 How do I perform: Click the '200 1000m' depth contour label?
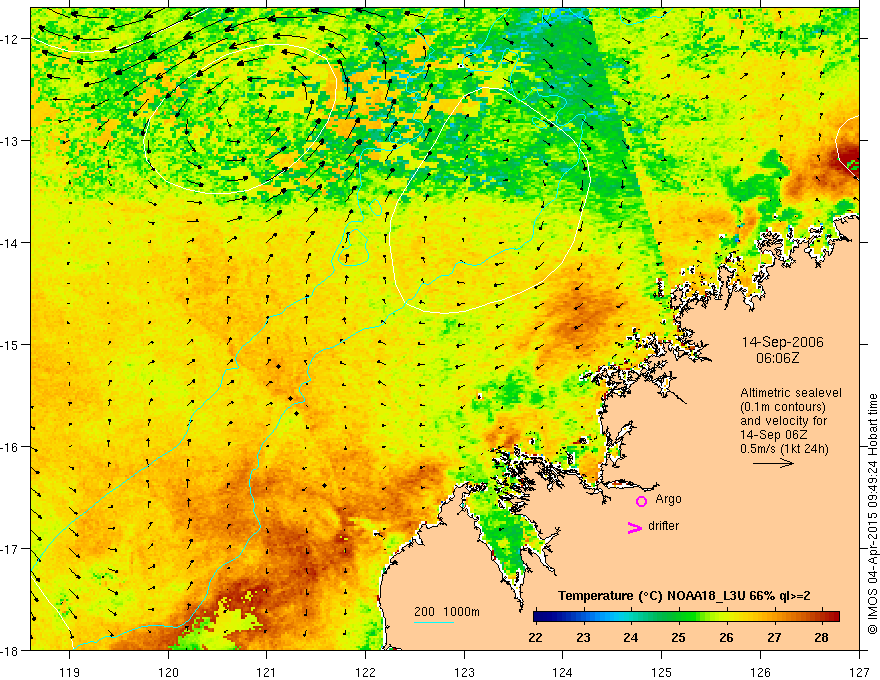[447, 612]
